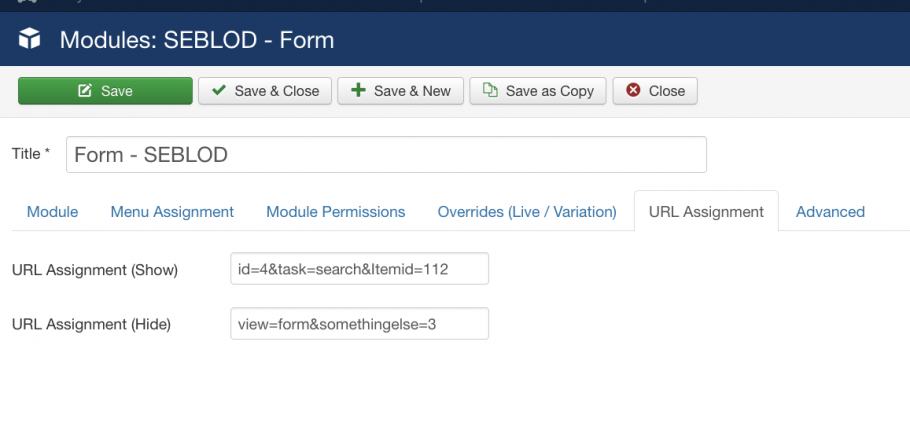The width and height of the screenshot is (910, 430).
Task: Select the URL Assignment tab
Action: [x=706, y=211]
